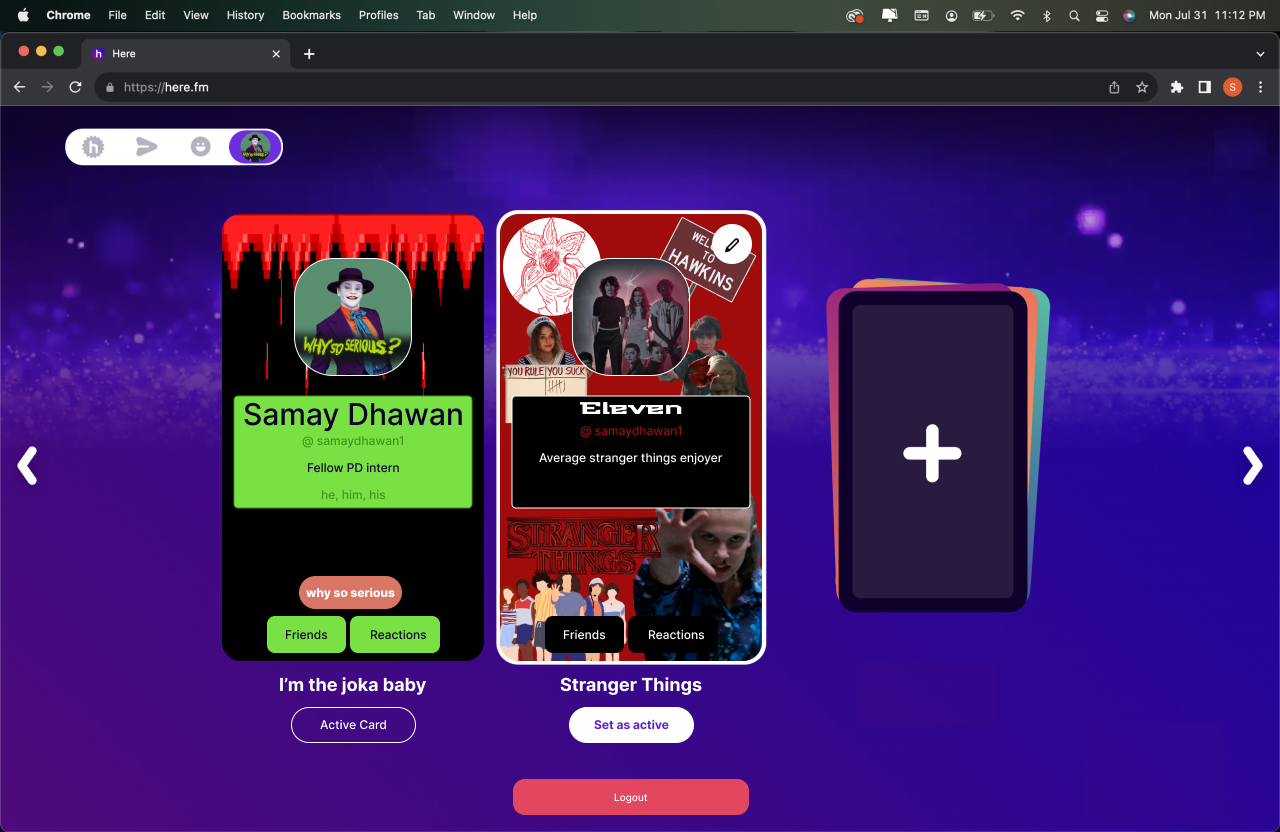Open the Chrome profile S avatar

tap(1232, 87)
